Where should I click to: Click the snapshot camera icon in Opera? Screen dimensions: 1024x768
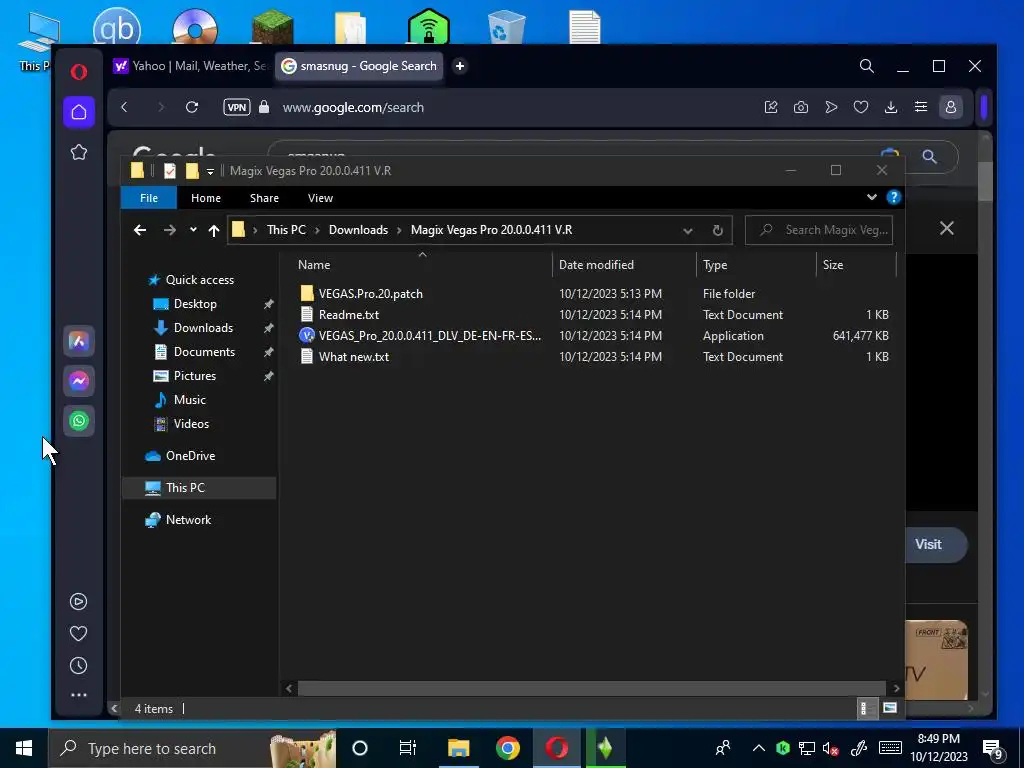801,107
